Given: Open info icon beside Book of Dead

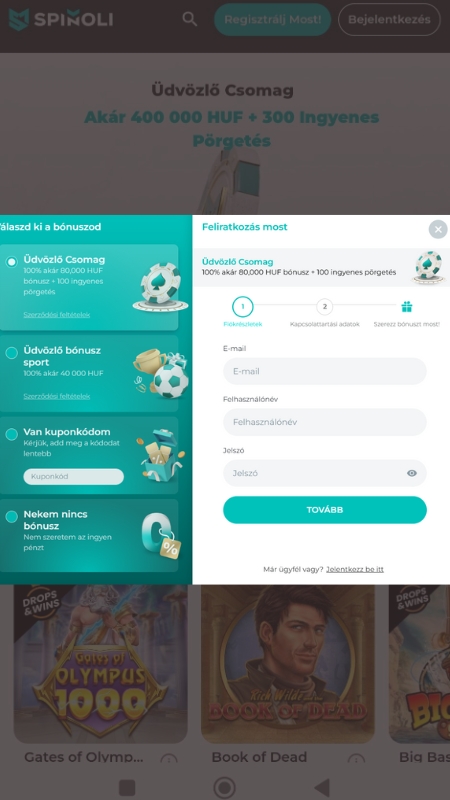Looking at the screenshot, I should 356,759.
